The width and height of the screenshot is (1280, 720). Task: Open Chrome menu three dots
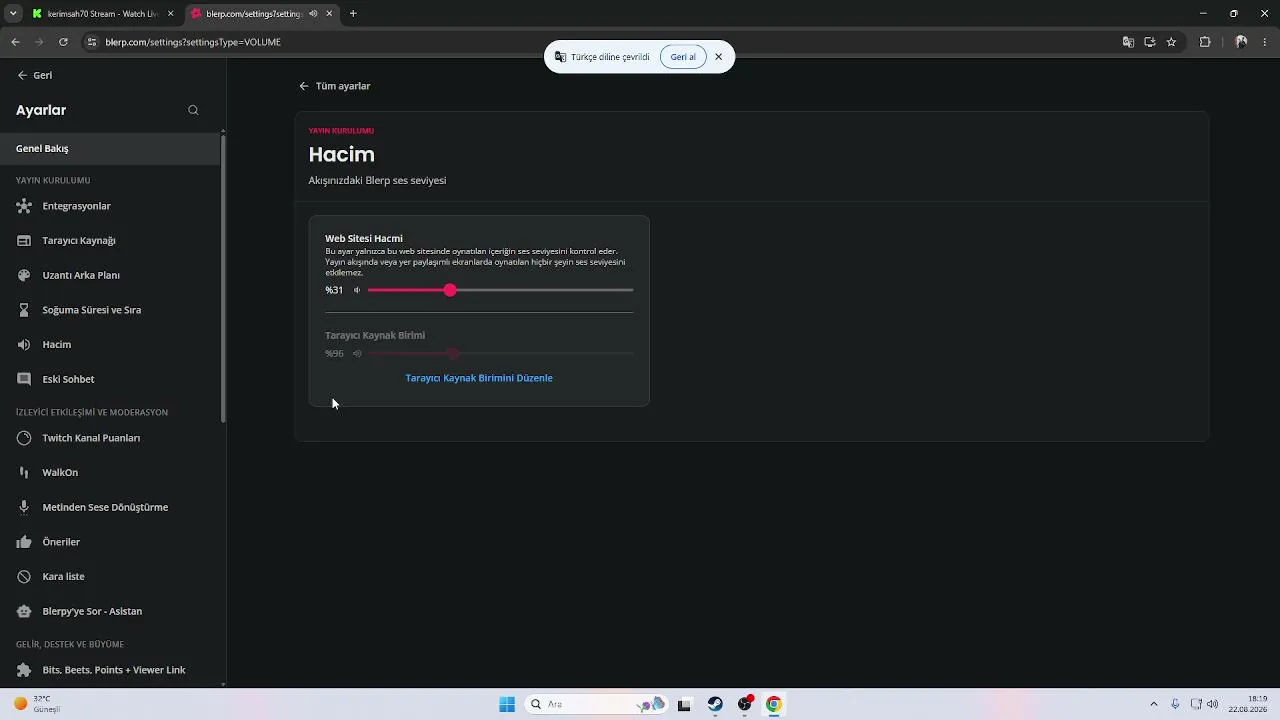pos(1266,42)
